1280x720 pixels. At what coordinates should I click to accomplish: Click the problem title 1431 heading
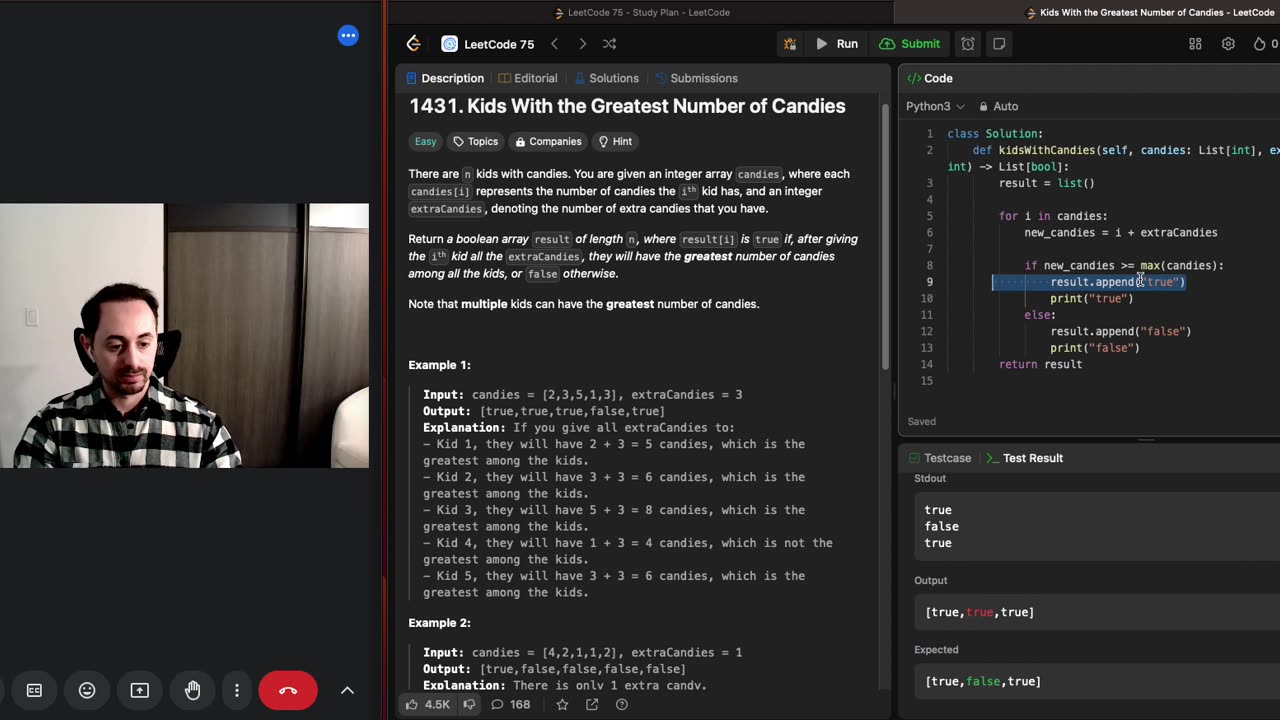point(627,106)
